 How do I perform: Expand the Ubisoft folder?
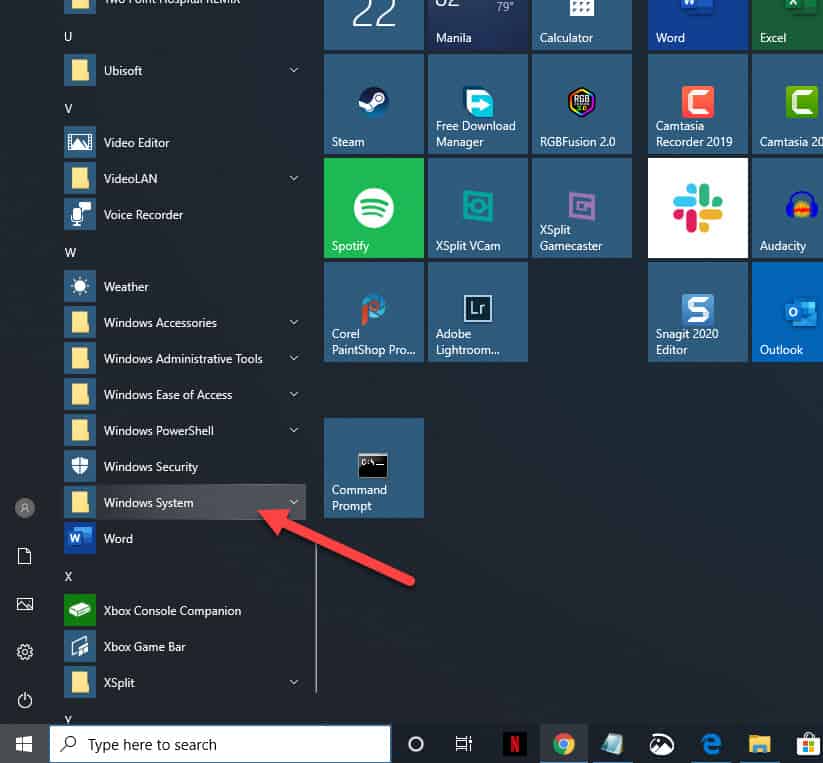click(x=185, y=70)
